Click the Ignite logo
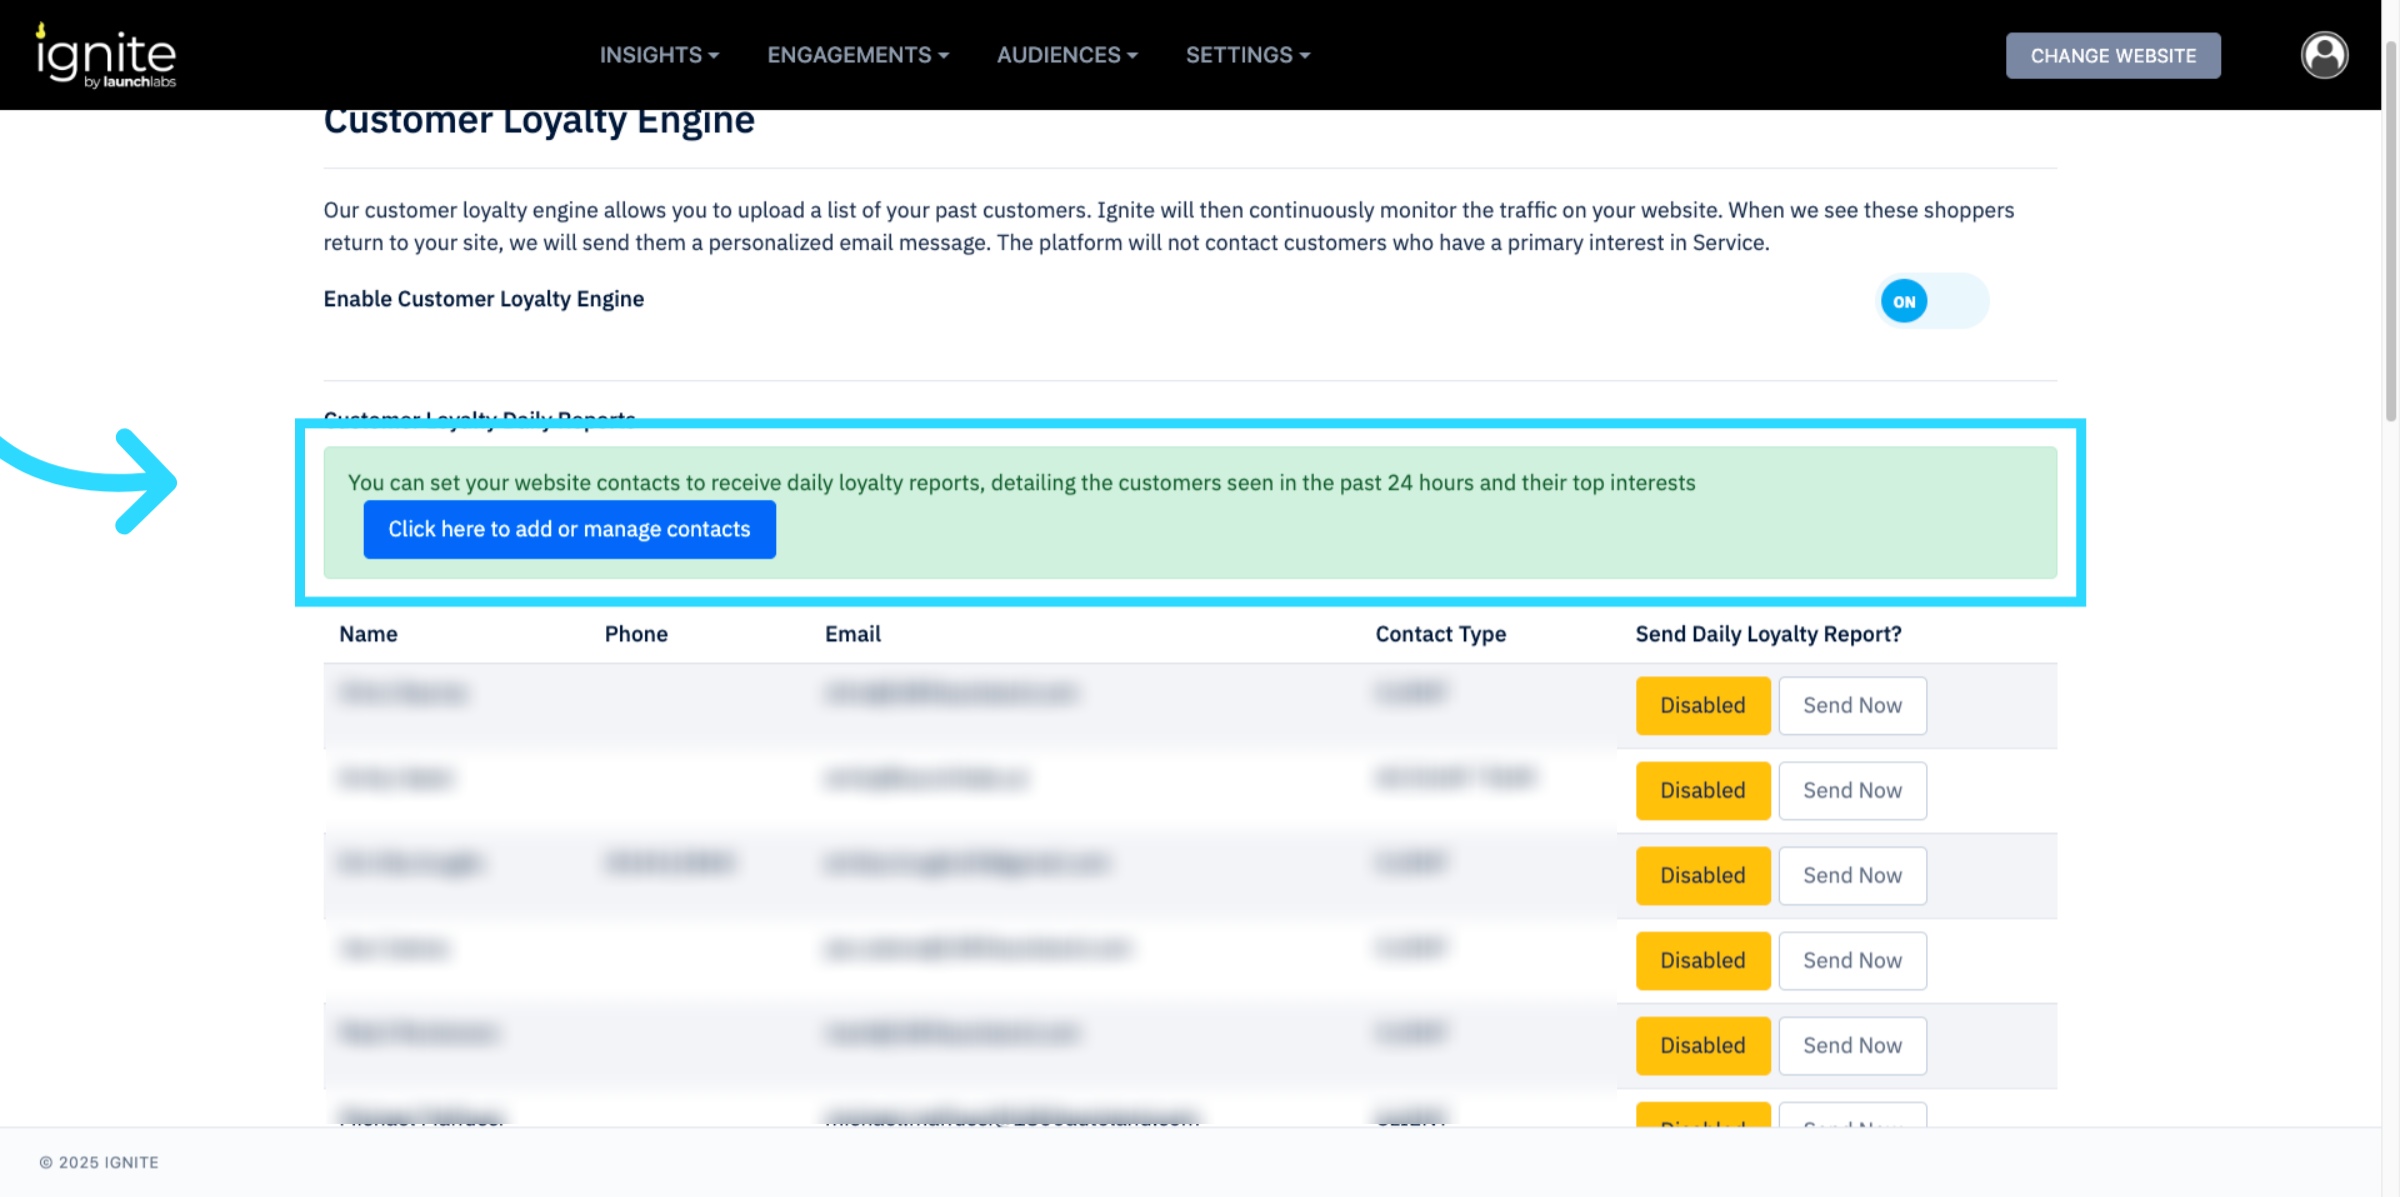This screenshot has width=2400, height=1197. pyautogui.click(x=106, y=56)
